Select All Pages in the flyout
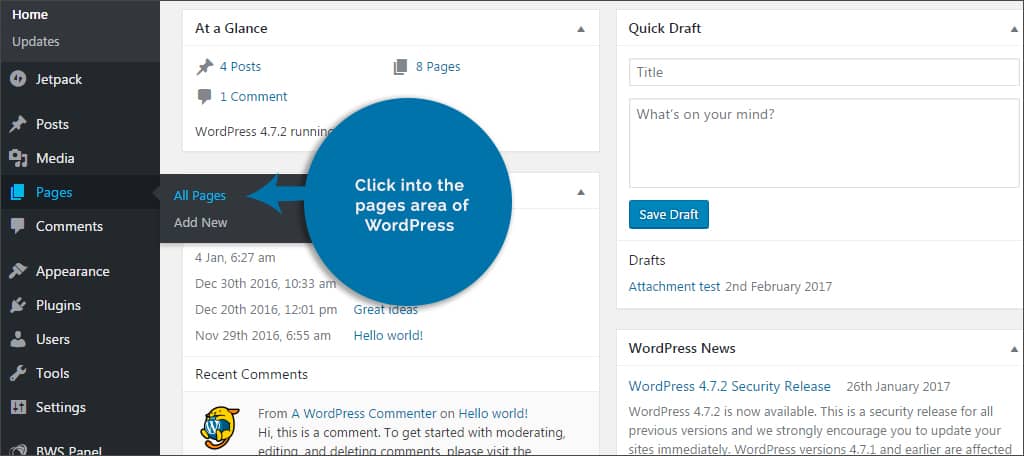 200,195
